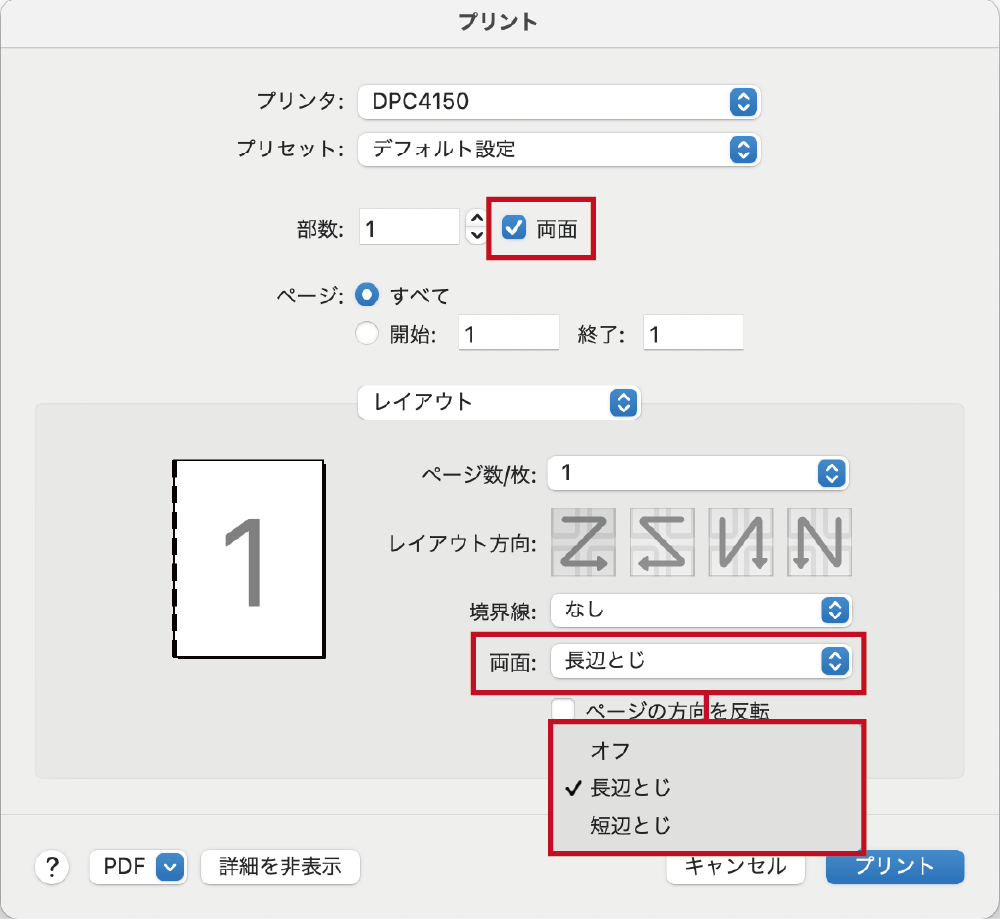1000x919 pixels.
Task: Open the プリセット デフォルト設定 dropdown
Action: pyautogui.click(x=559, y=149)
